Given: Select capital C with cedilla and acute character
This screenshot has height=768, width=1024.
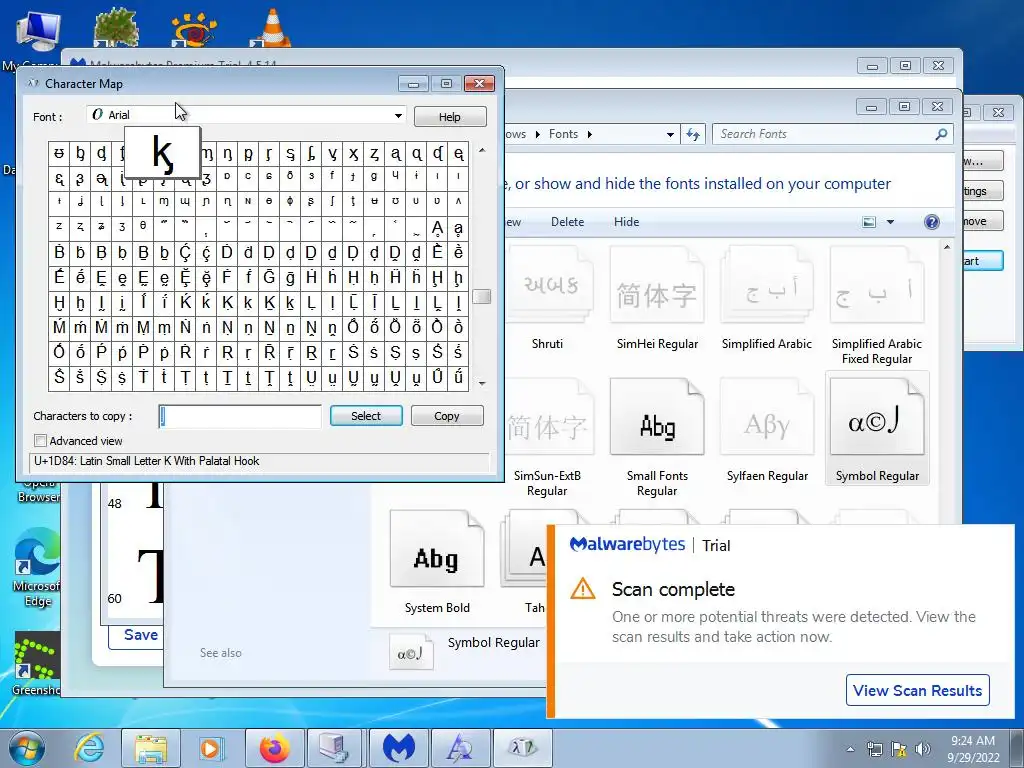Looking at the screenshot, I should pos(185,253).
